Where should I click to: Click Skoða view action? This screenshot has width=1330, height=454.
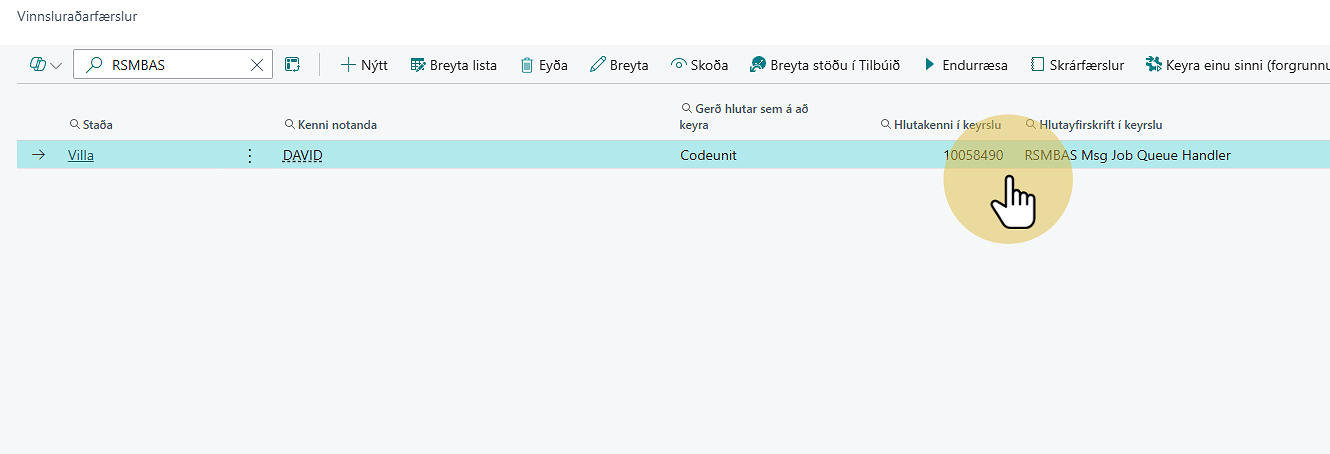click(x=699, y=65)
